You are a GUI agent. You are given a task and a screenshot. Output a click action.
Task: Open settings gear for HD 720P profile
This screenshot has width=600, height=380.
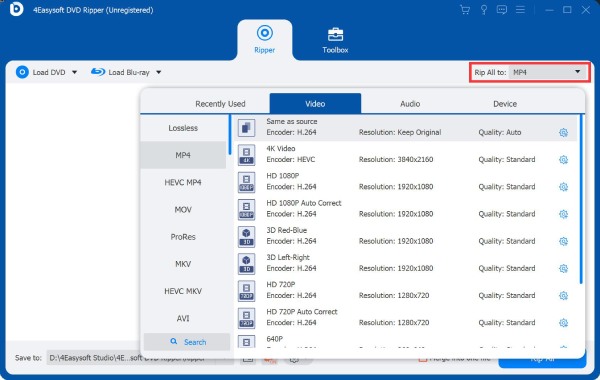click(x=563, y=295)
